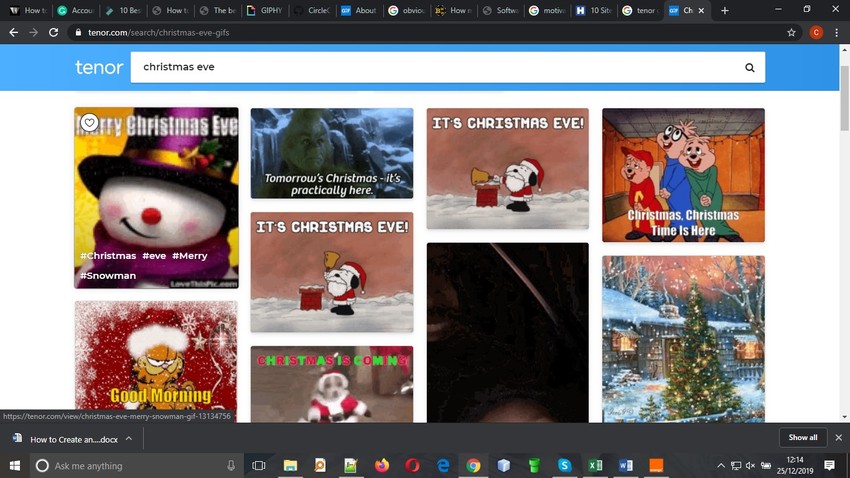The width and height of the screenshot is (850, 478).
Task: Open network settings tray icon
Action: coord(736,466)
